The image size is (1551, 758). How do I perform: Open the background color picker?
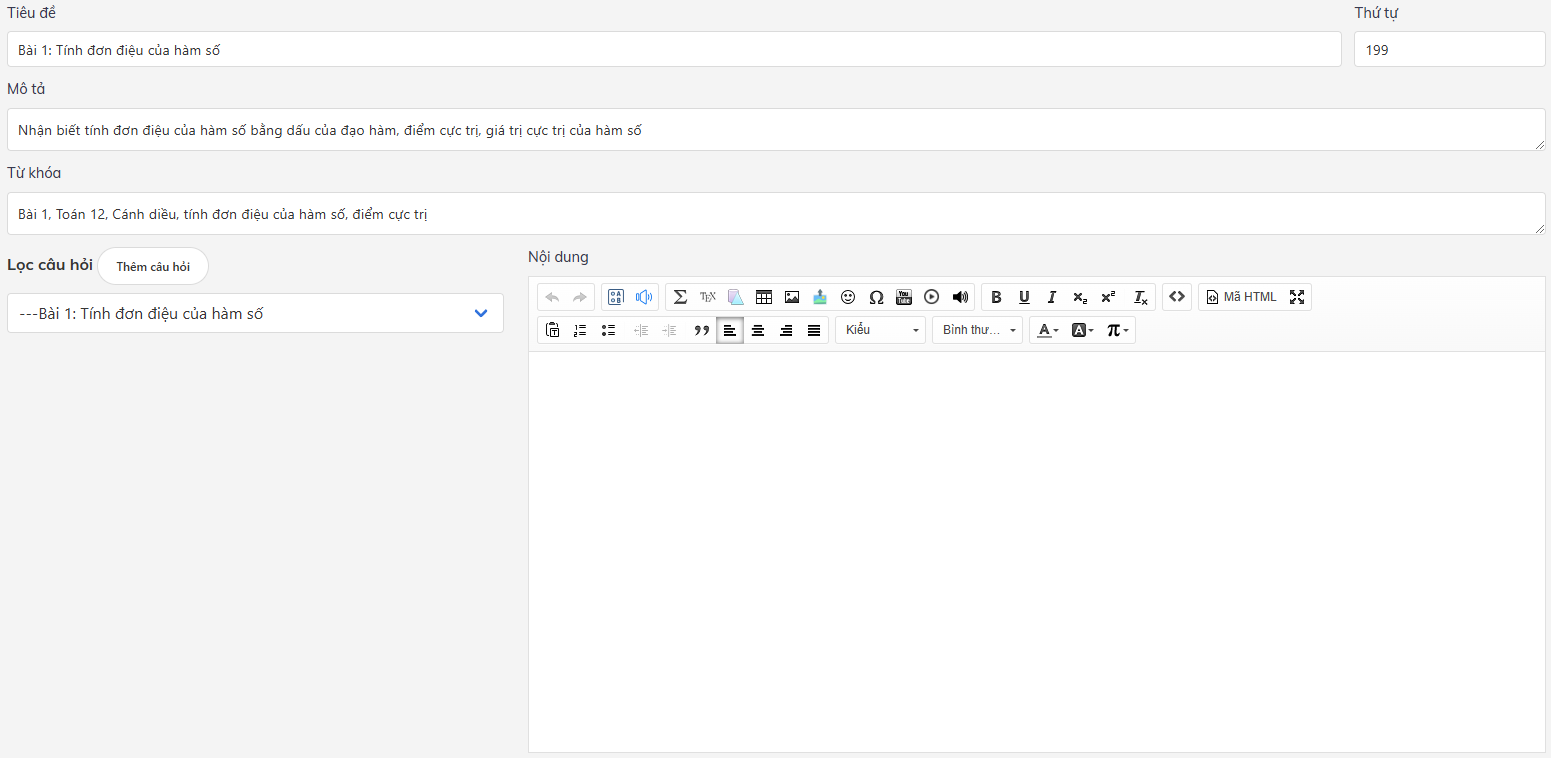(x=1082, y=330)
